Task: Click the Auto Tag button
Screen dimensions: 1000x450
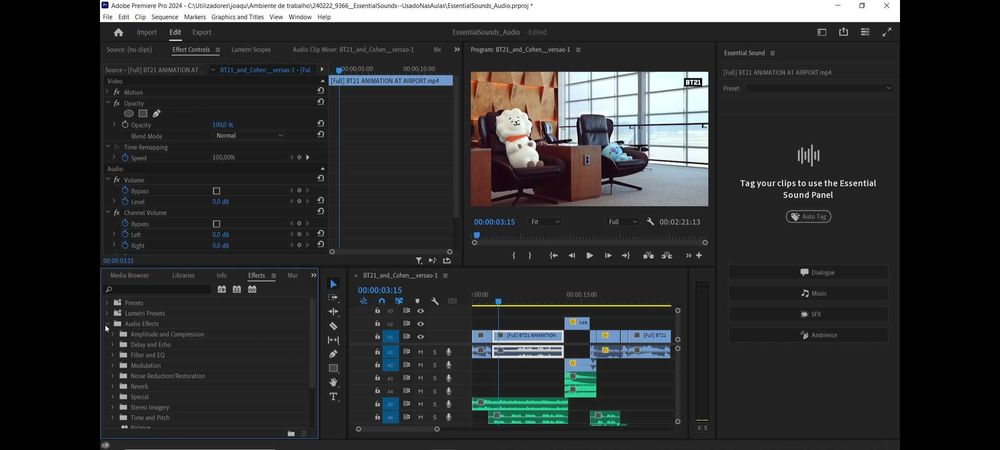Action: (808, 216)
